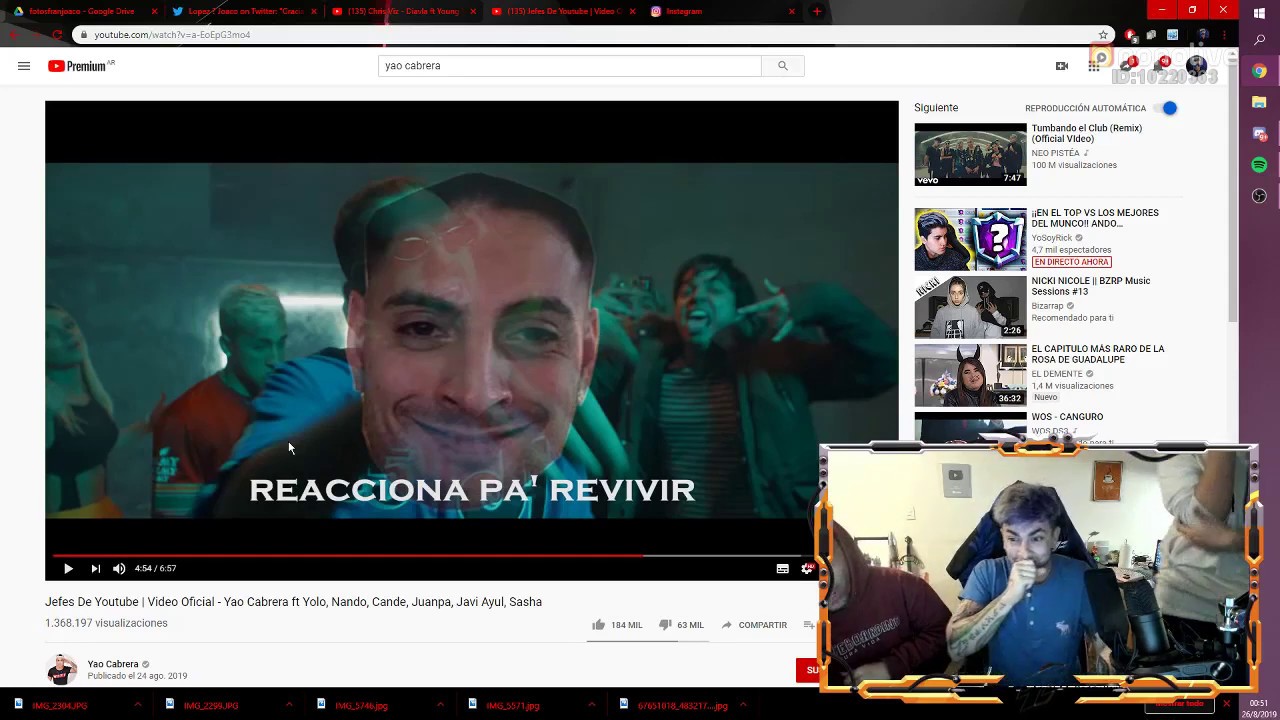This screenshot has height=720, width=1280.
Task: Open downloaded file IMG_2304.JPG
Action: (60, 706)
